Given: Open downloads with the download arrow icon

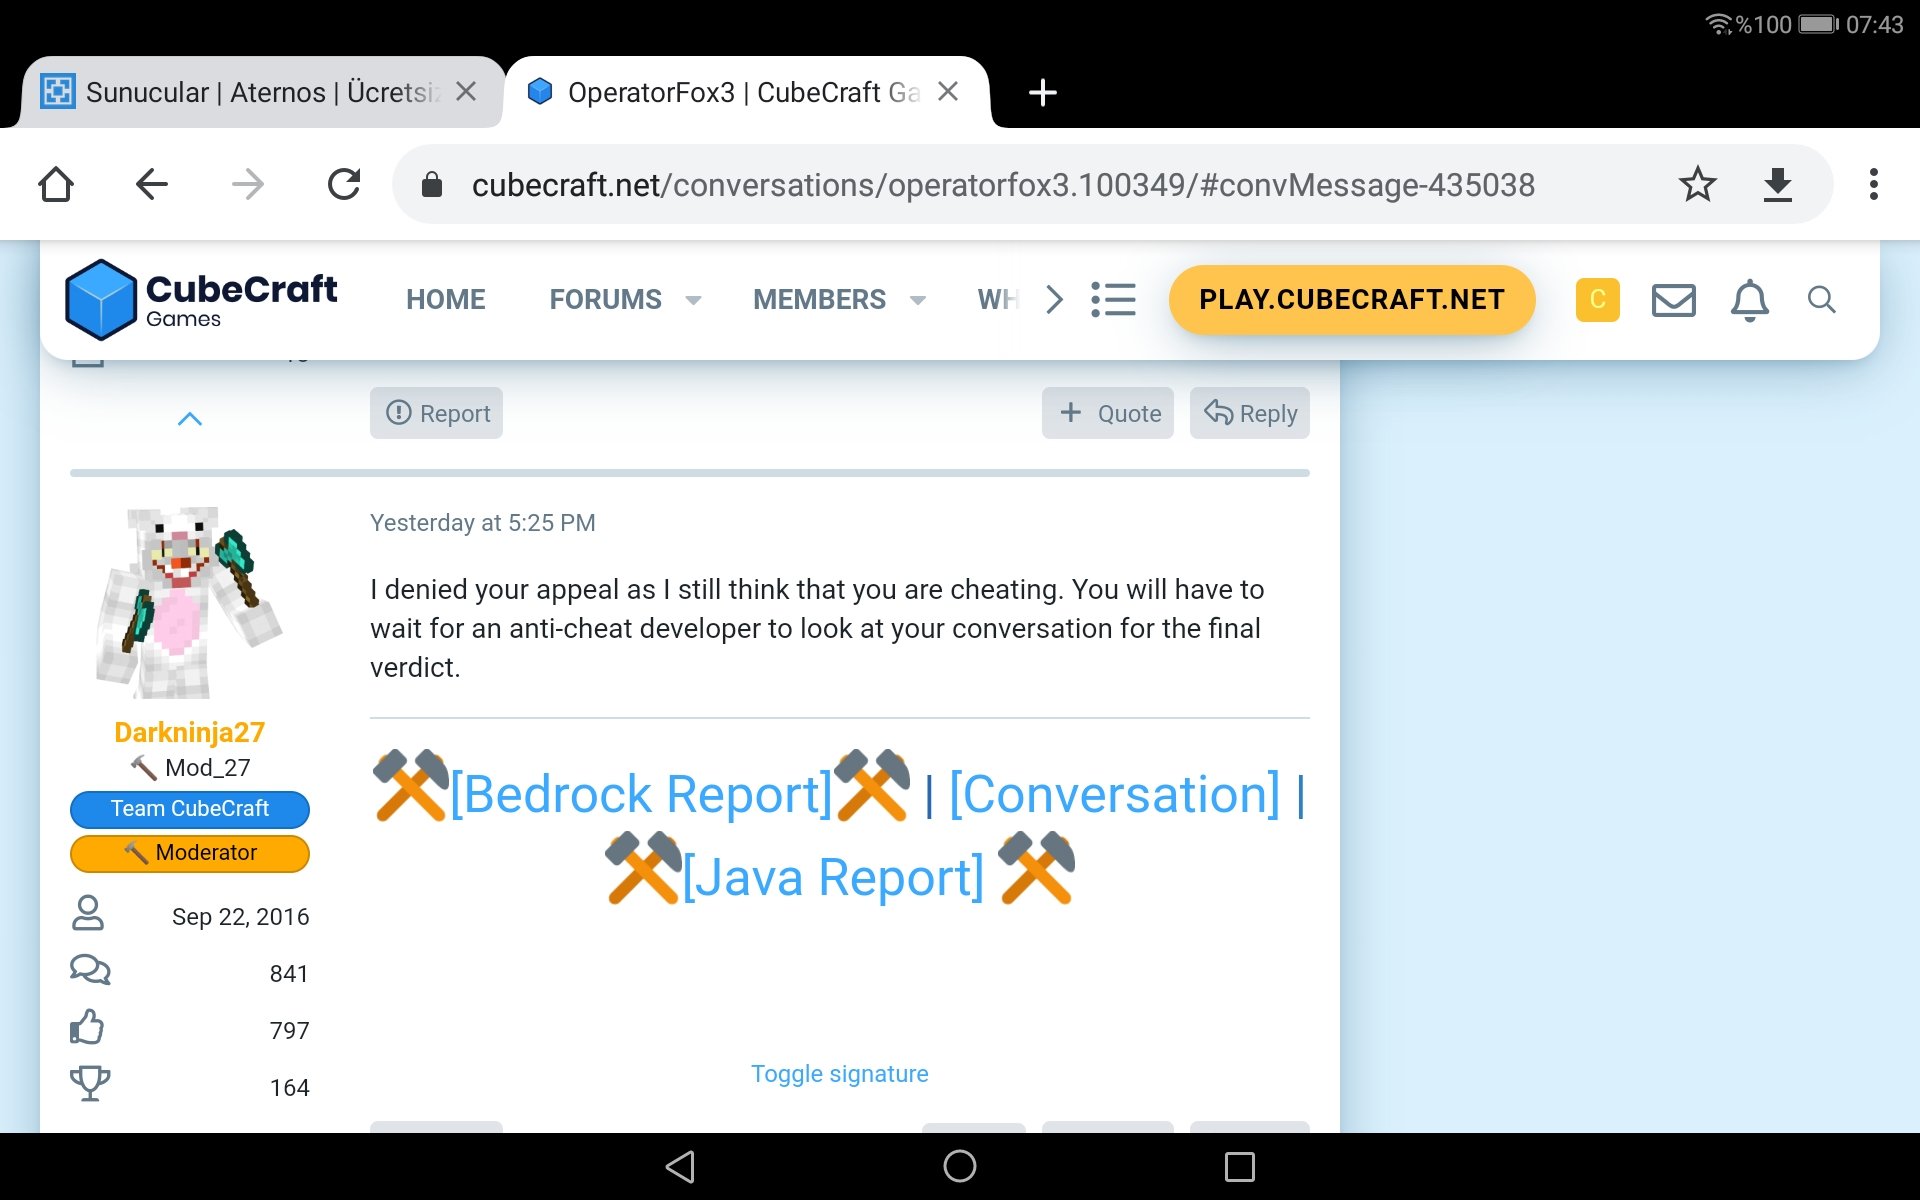Looking at the screenshot, I should (1777, 184).
